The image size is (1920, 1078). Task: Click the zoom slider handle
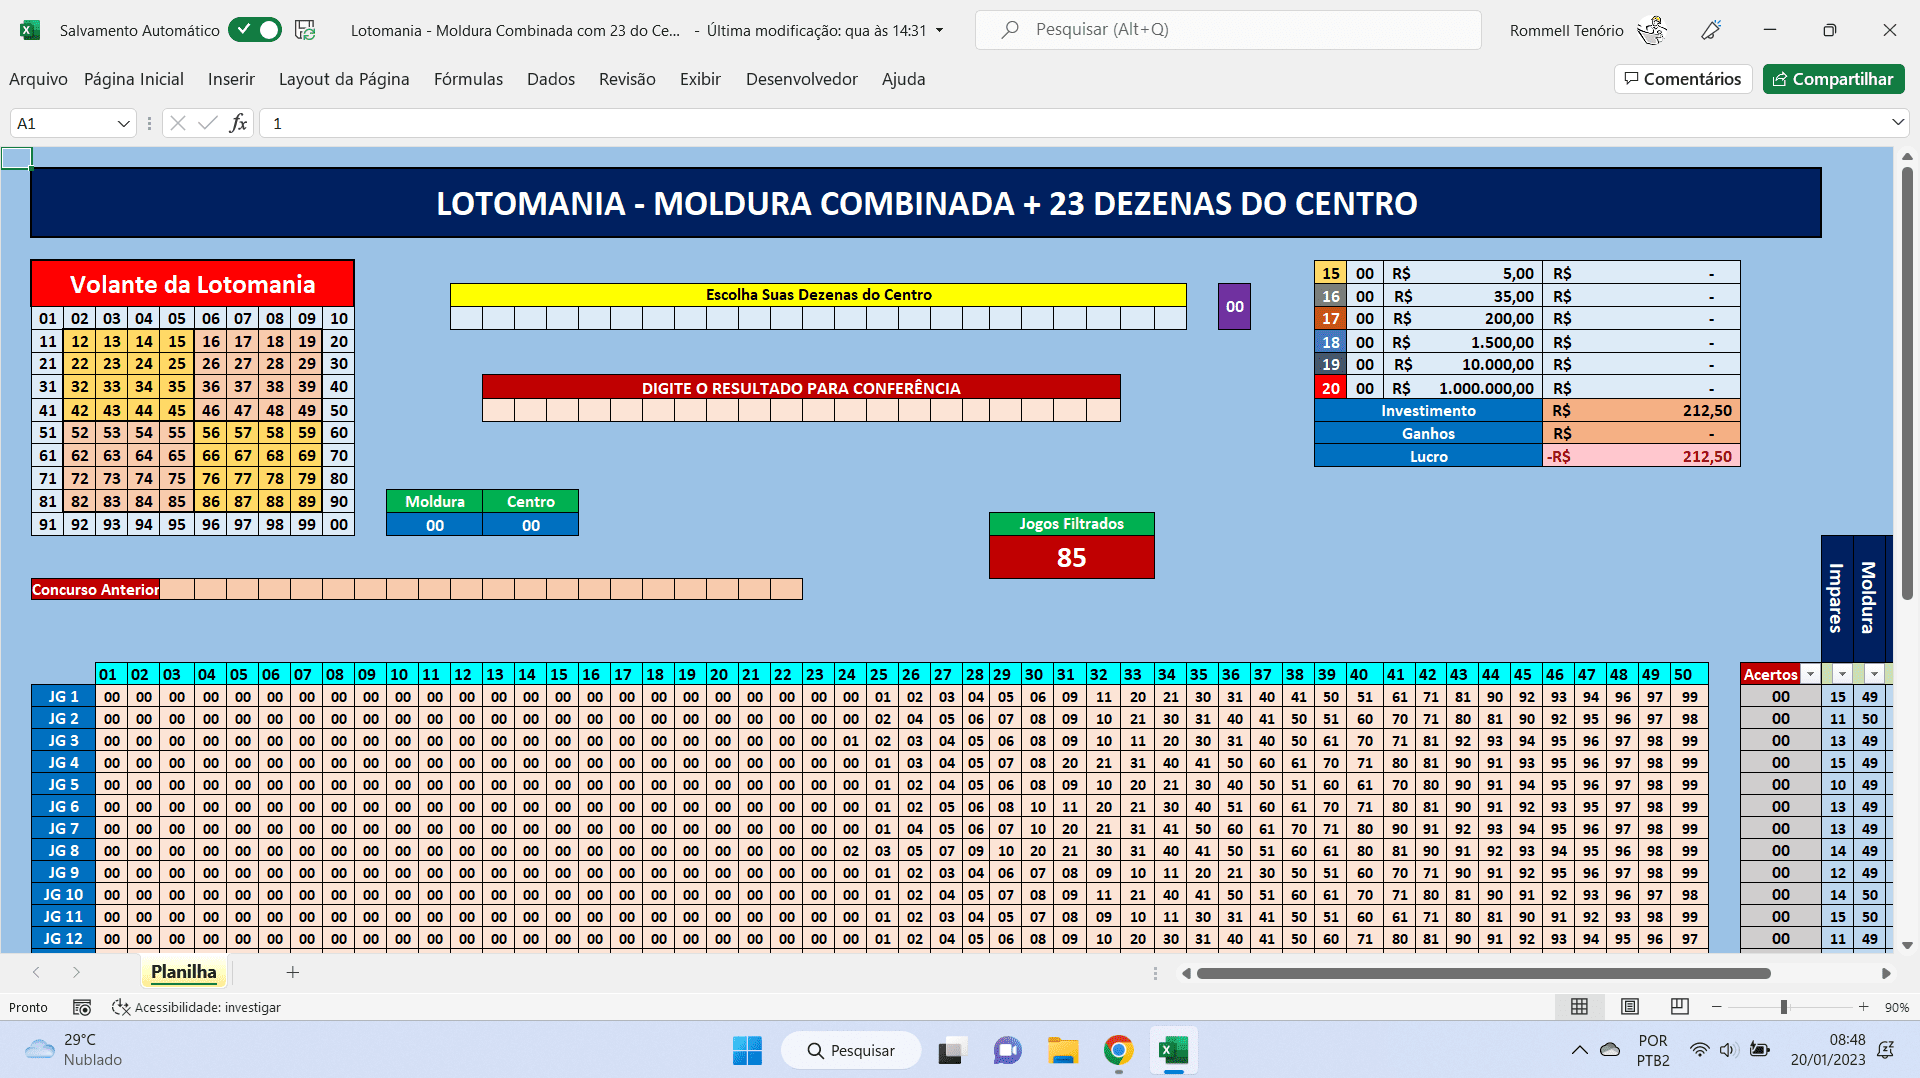1783,1007
